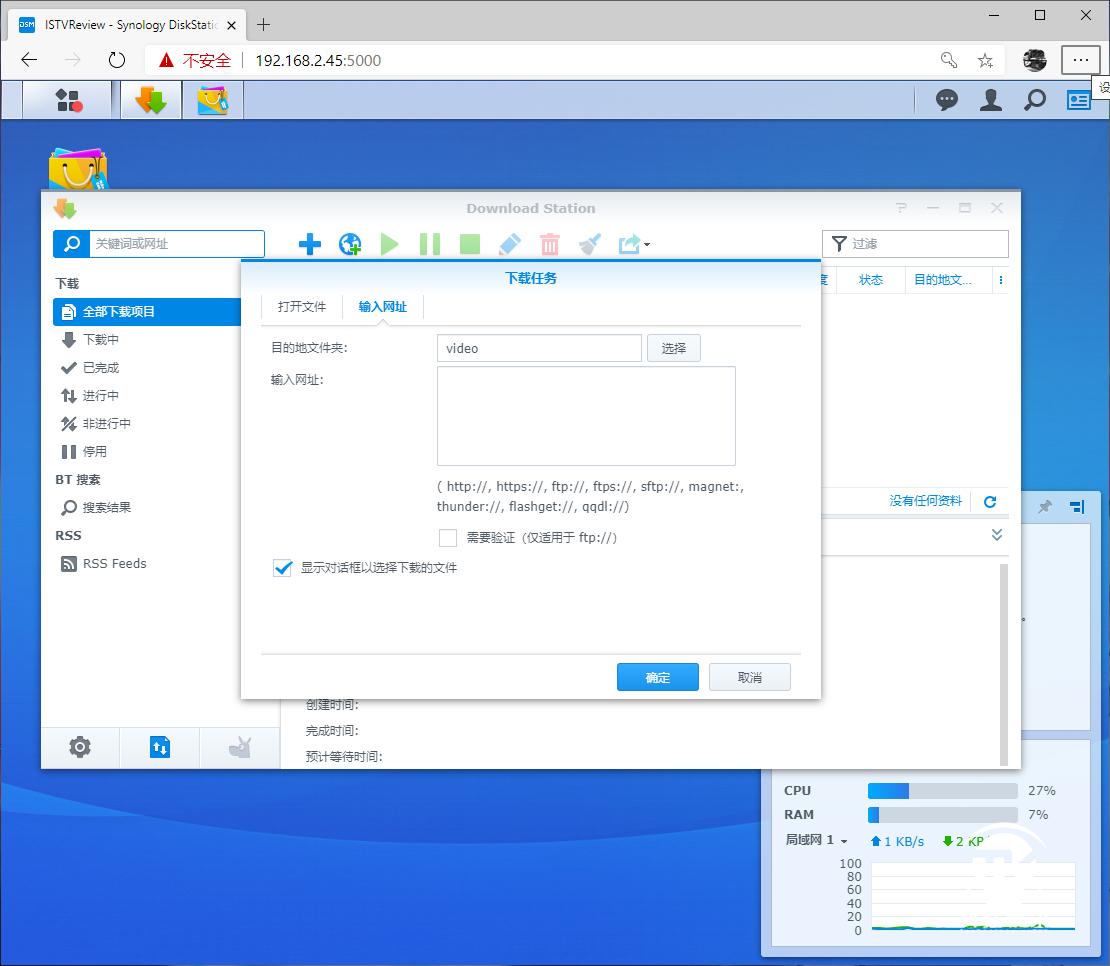Click the widget panel layout icon
This screenshot has height=966, width=1110.
tap(1077, 507)
